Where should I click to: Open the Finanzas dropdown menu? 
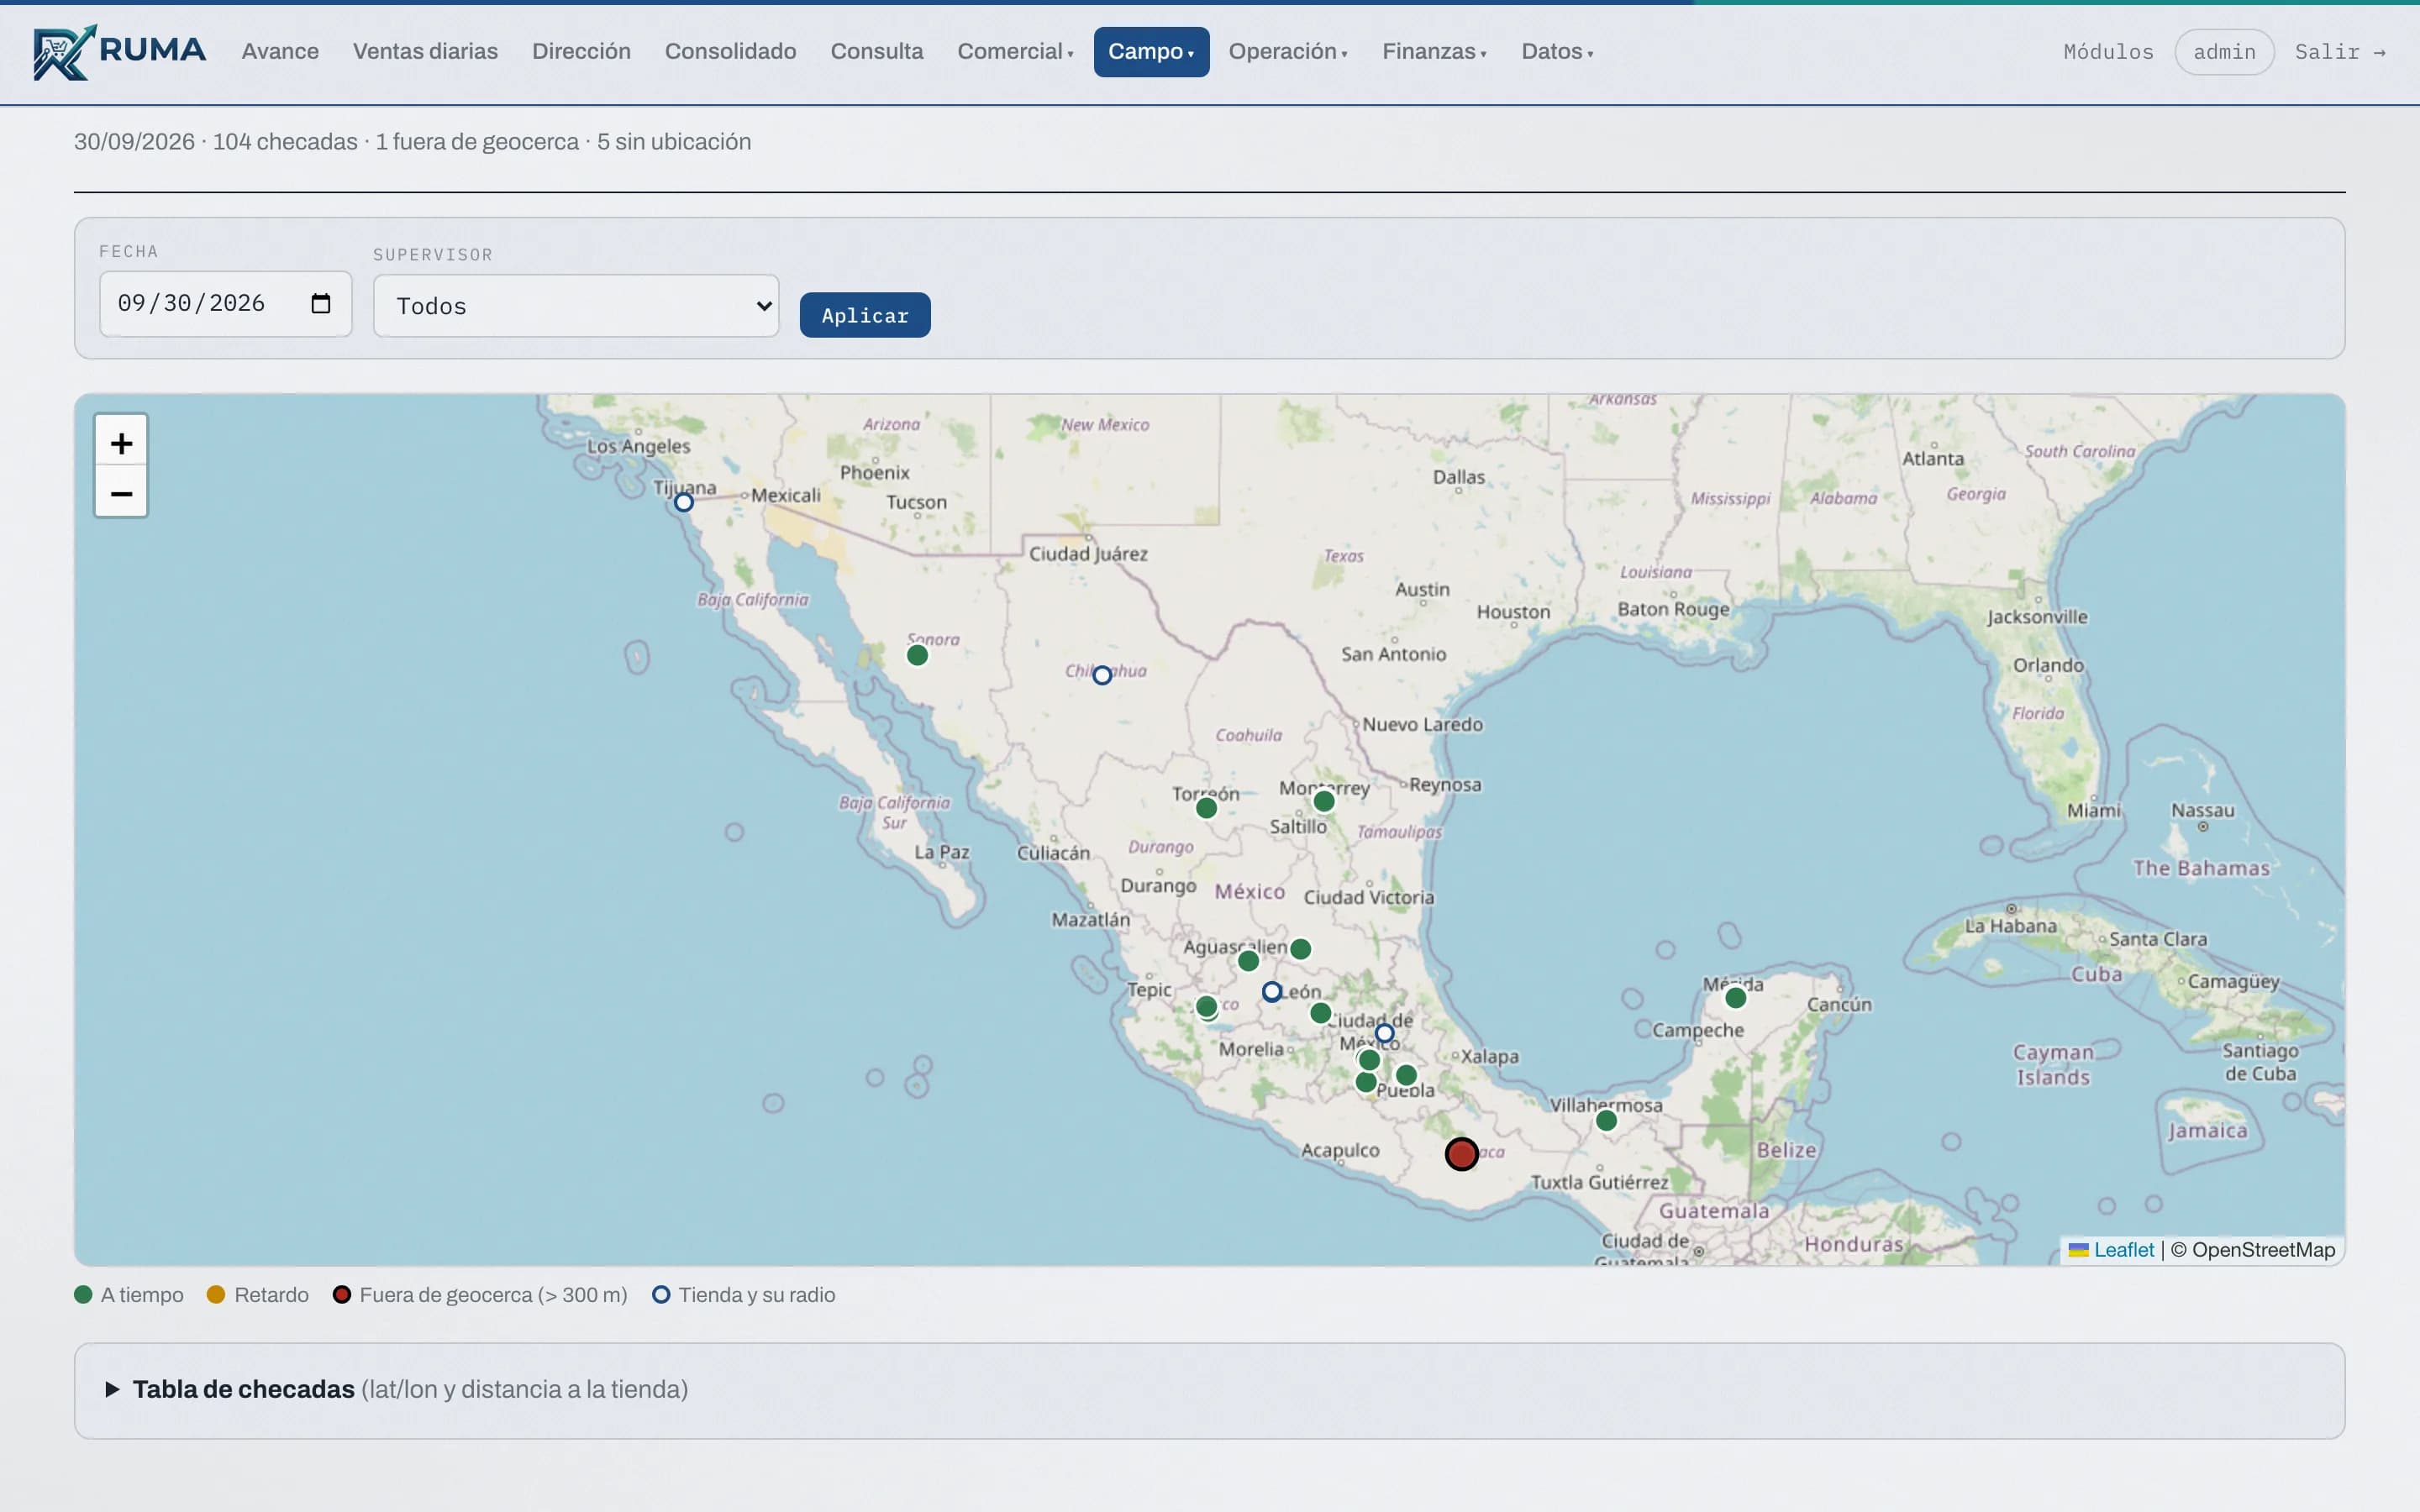point(1434,52)
